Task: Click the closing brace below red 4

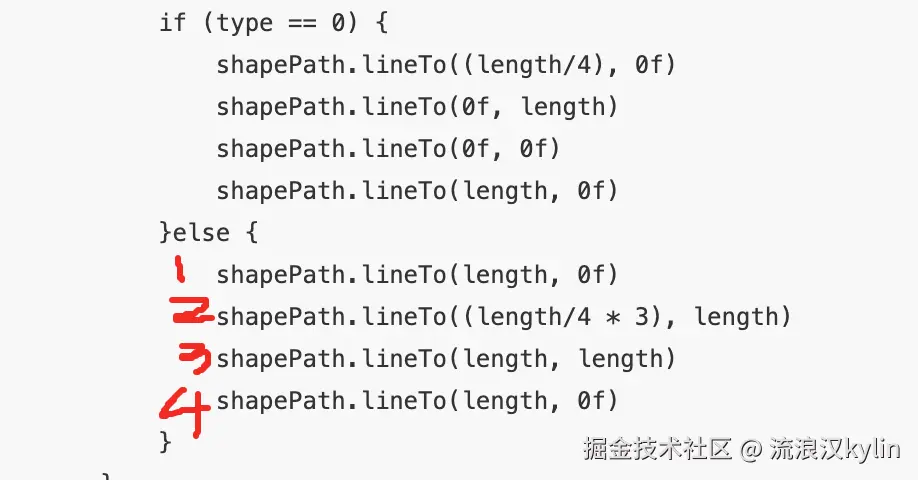Action: [166, 441]
